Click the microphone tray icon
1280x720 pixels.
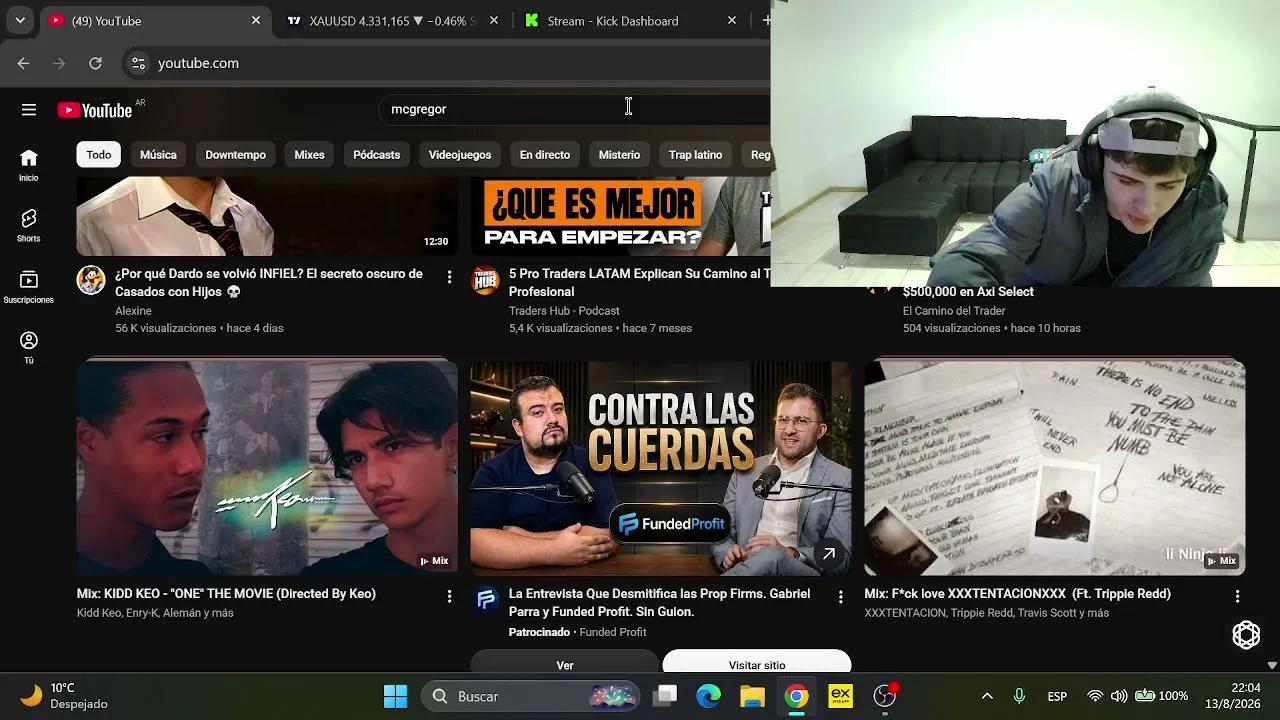pos(1019,696)
